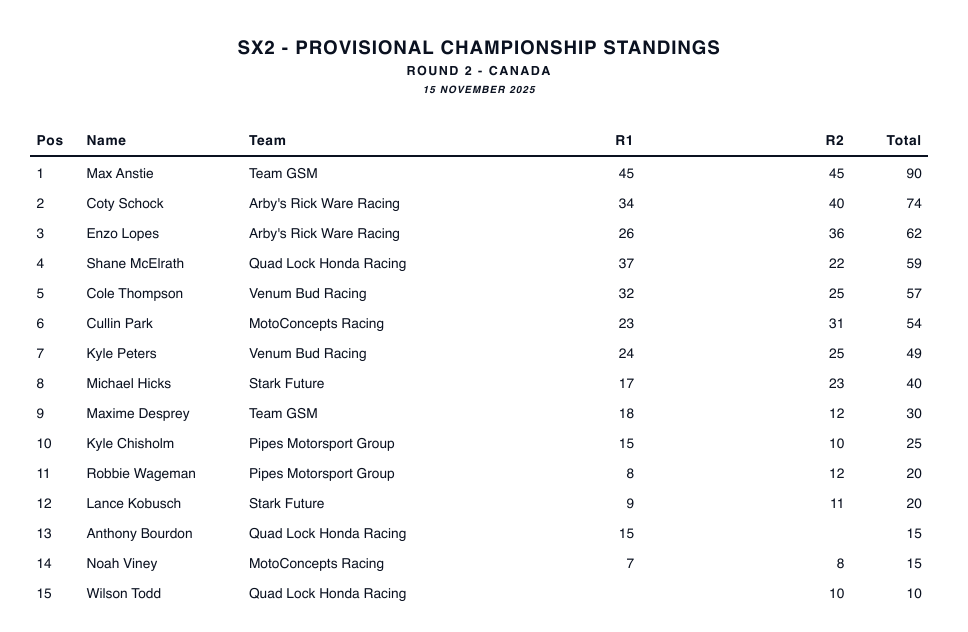Click the Team column header
The image size is (968, 632).
pyautogui.click(x=267, y=141)
